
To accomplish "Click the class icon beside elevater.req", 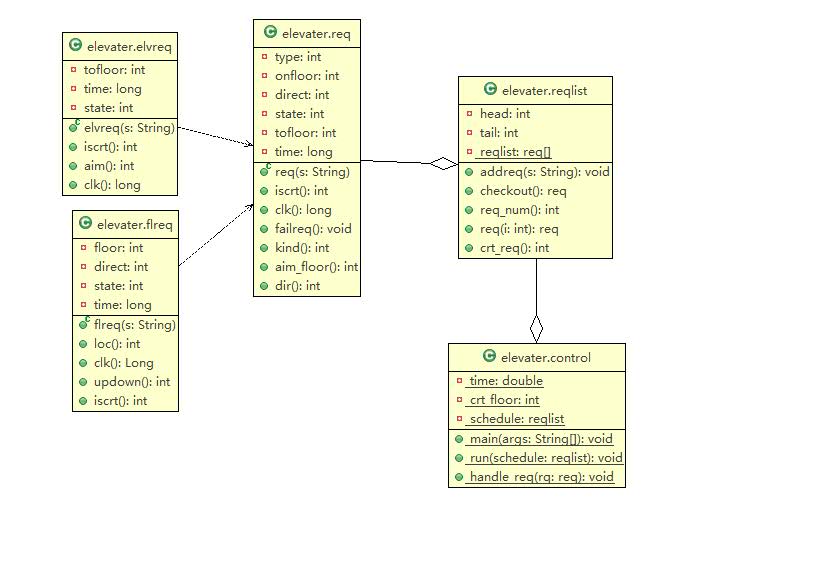I will click(270, 32).
